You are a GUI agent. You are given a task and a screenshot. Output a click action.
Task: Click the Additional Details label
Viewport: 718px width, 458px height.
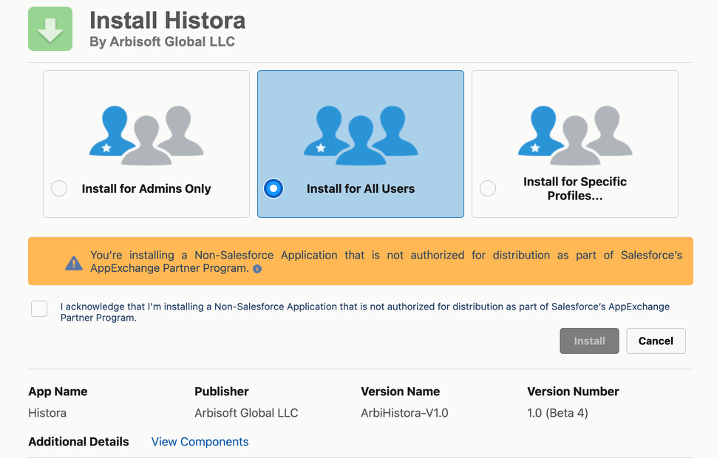pos(79,442)
